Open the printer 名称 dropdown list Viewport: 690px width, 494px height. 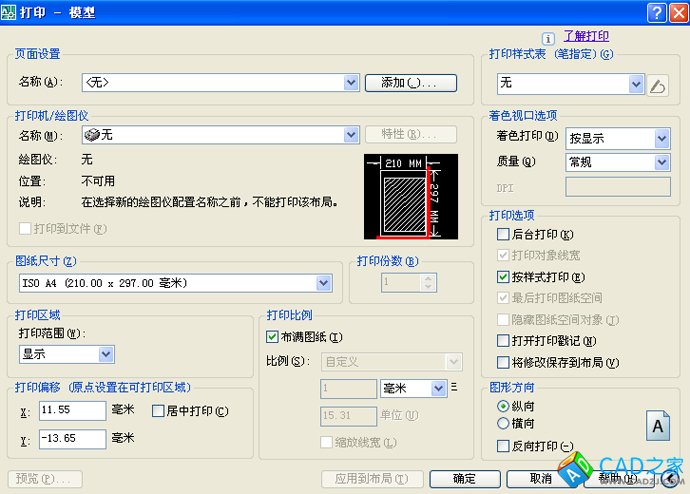[x=351, y=134]
